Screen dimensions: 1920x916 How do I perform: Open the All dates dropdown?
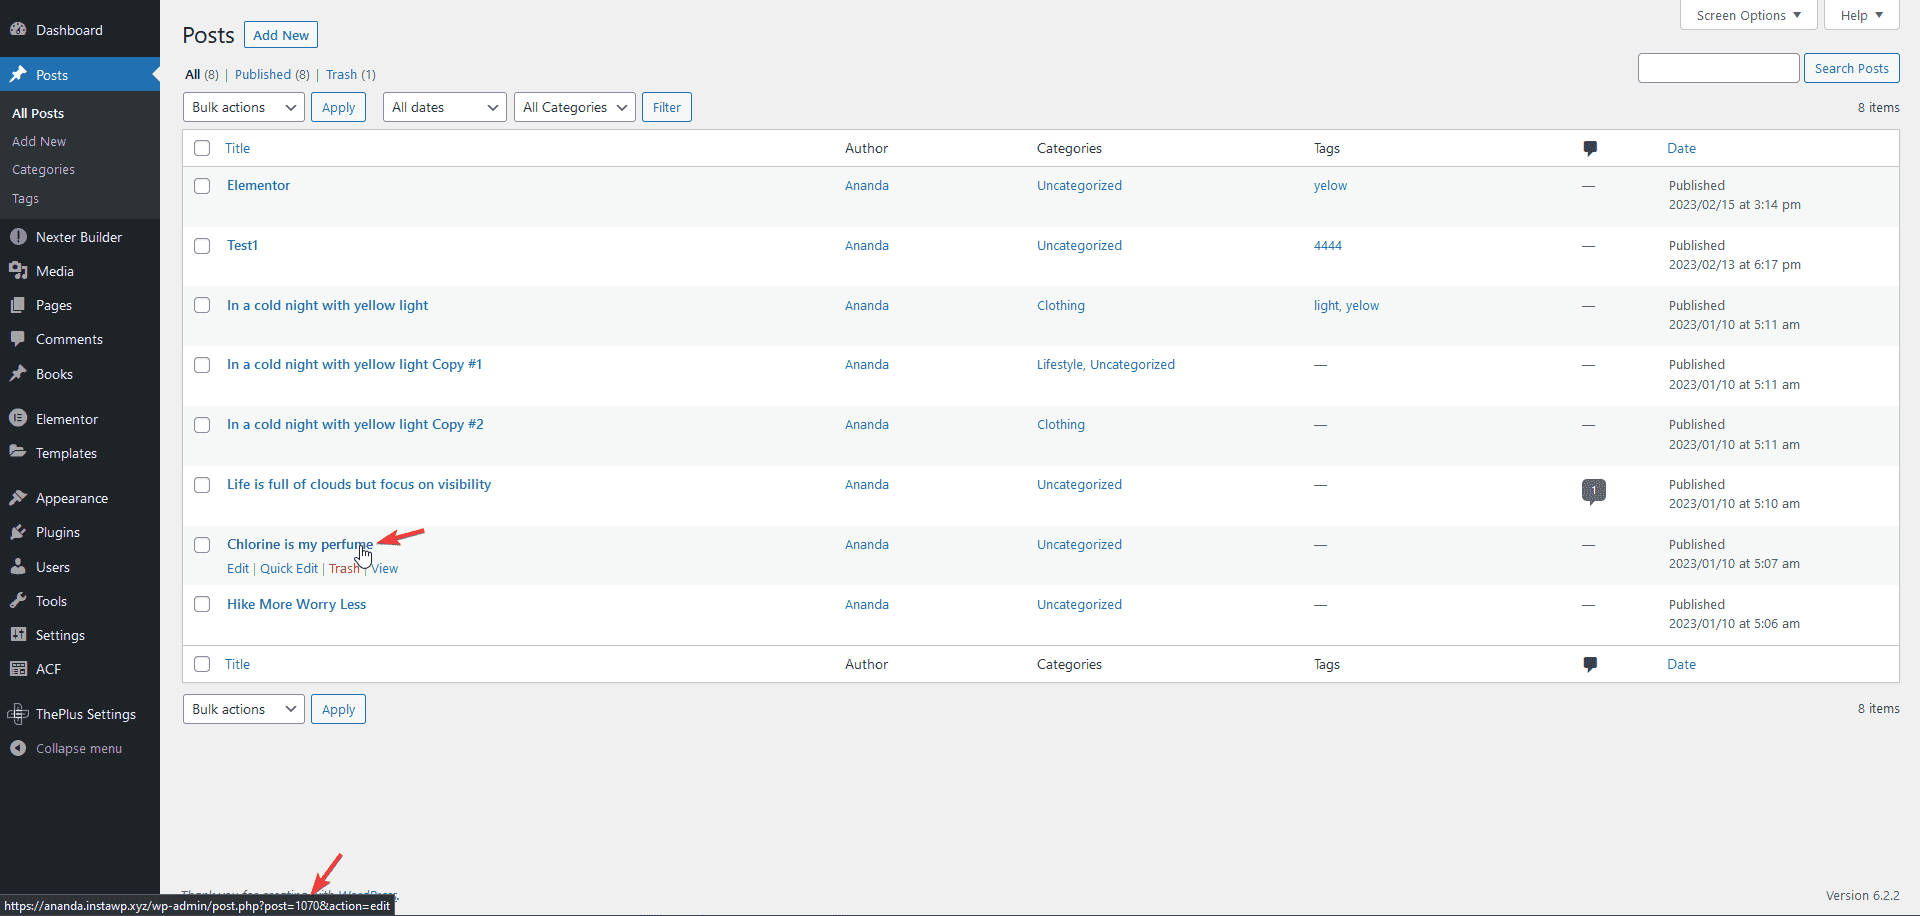coord(443,107)
